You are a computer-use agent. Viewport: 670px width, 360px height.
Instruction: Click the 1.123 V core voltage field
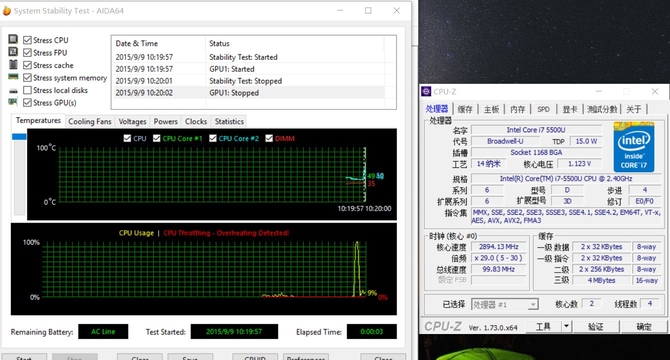pyautogui.click(x=580, y=164)
